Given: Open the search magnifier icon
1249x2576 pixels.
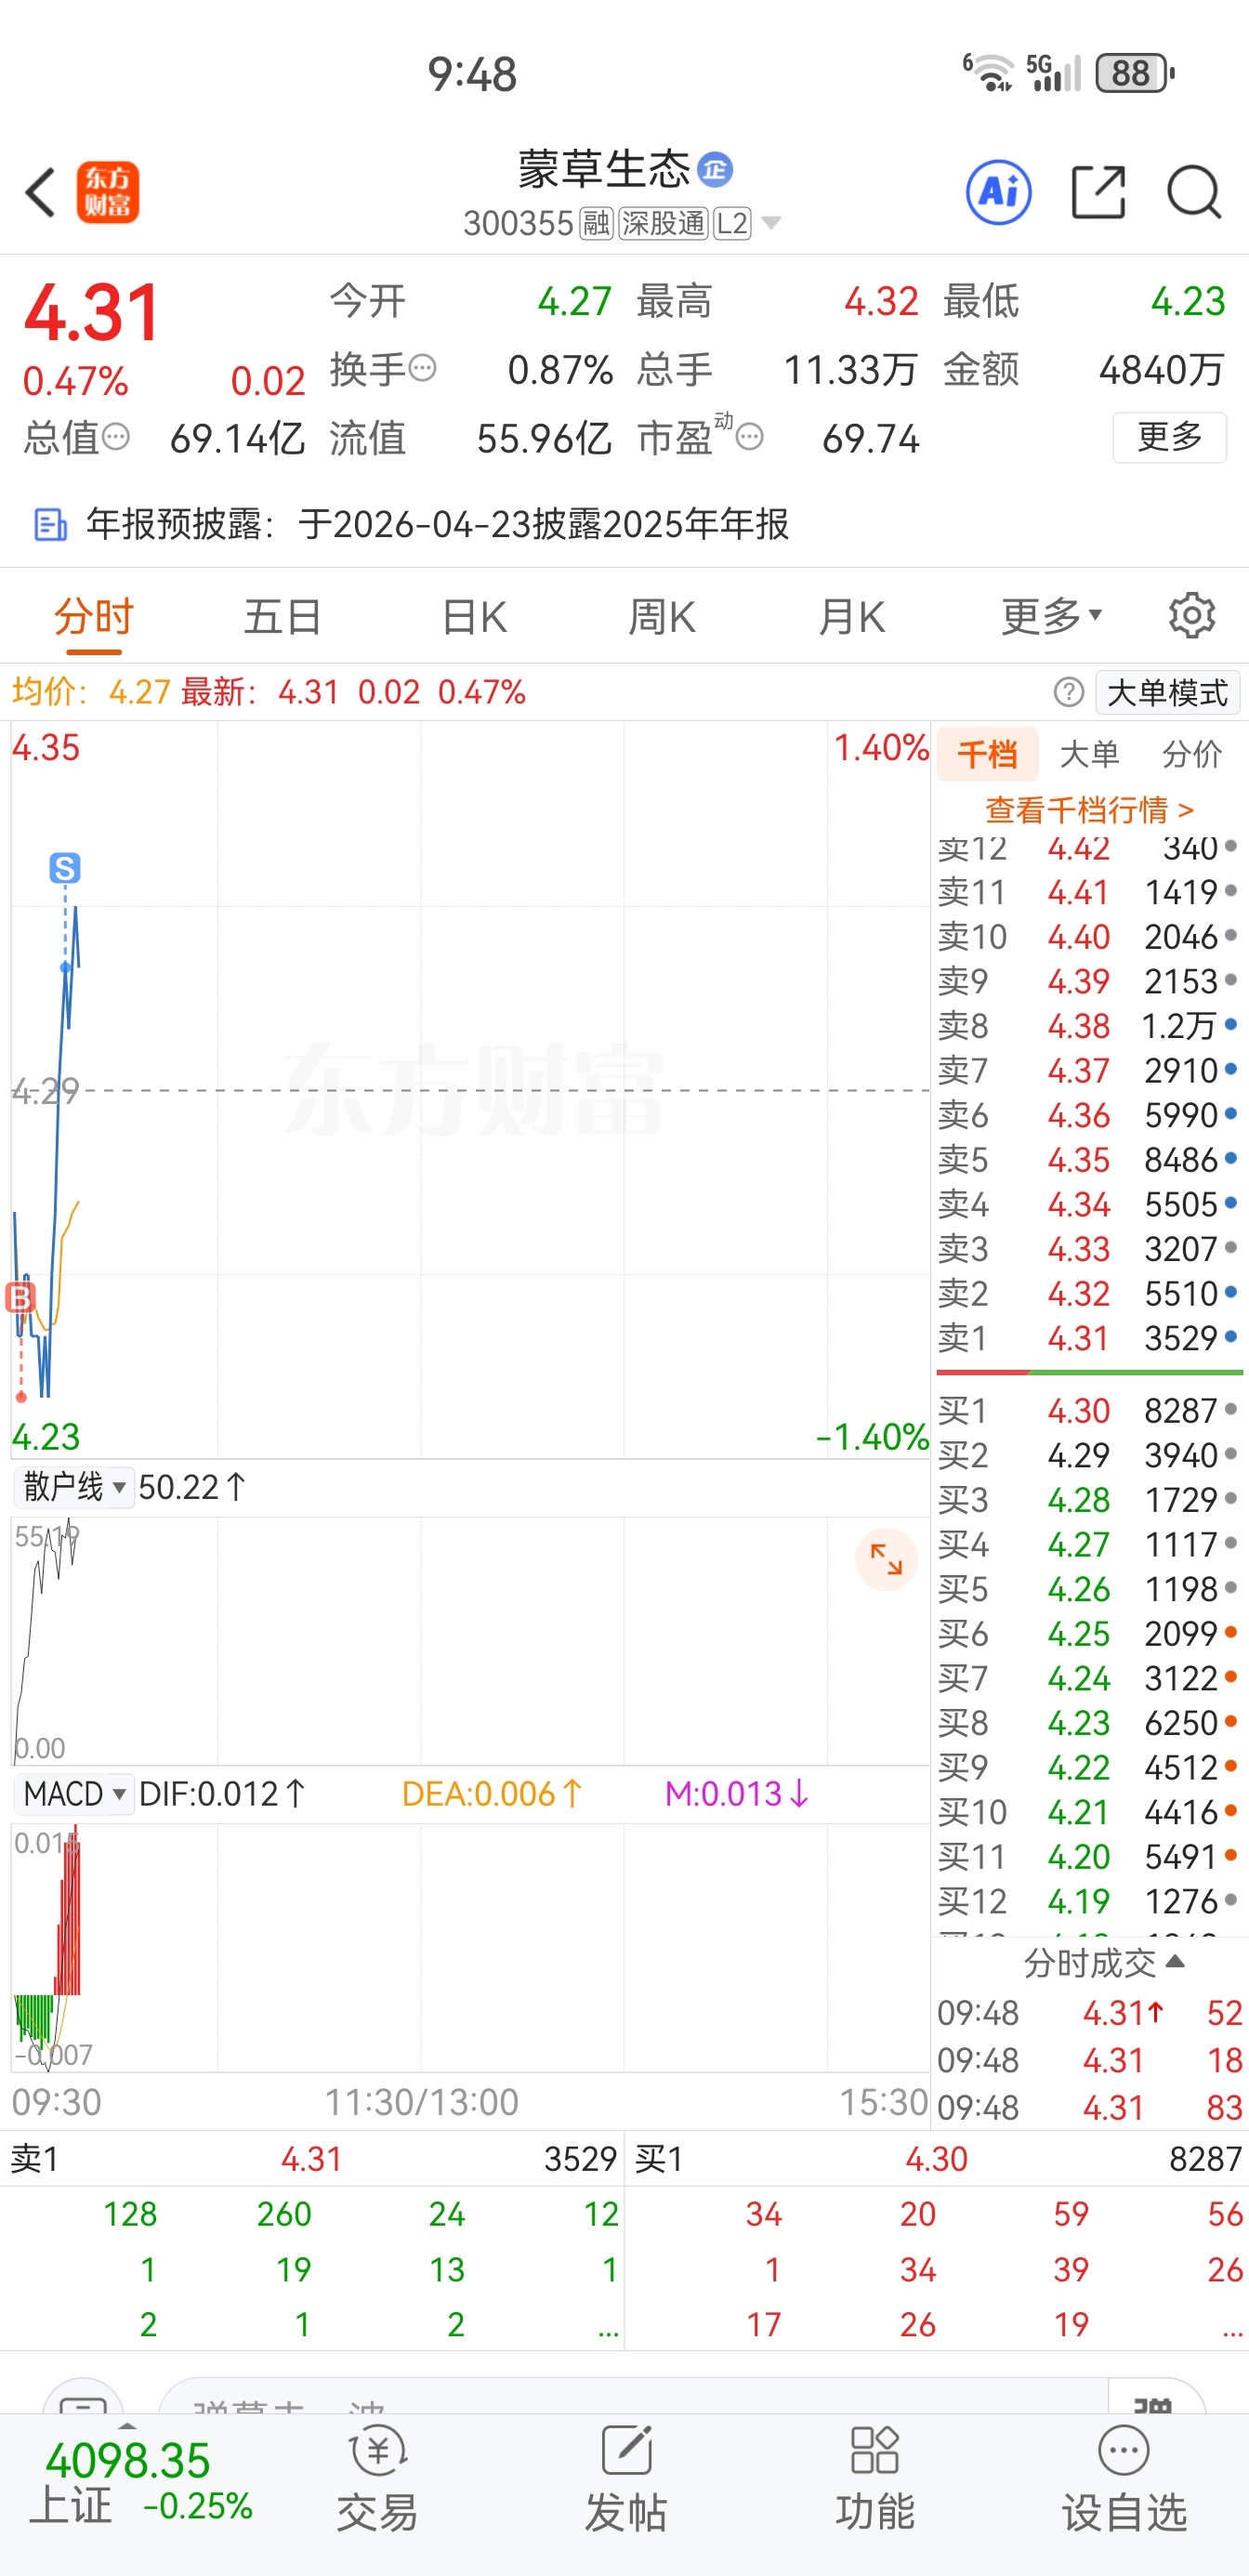Looking at the screenshot, I should point(1194,192).
